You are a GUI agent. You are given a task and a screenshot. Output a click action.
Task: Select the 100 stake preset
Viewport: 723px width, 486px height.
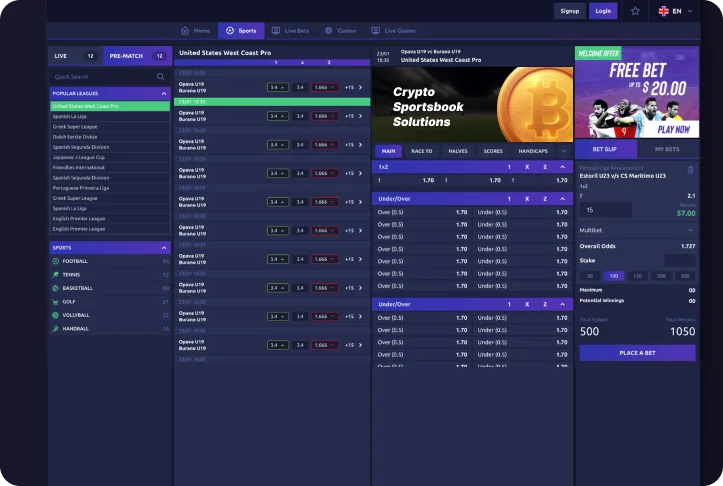point(614,276)
